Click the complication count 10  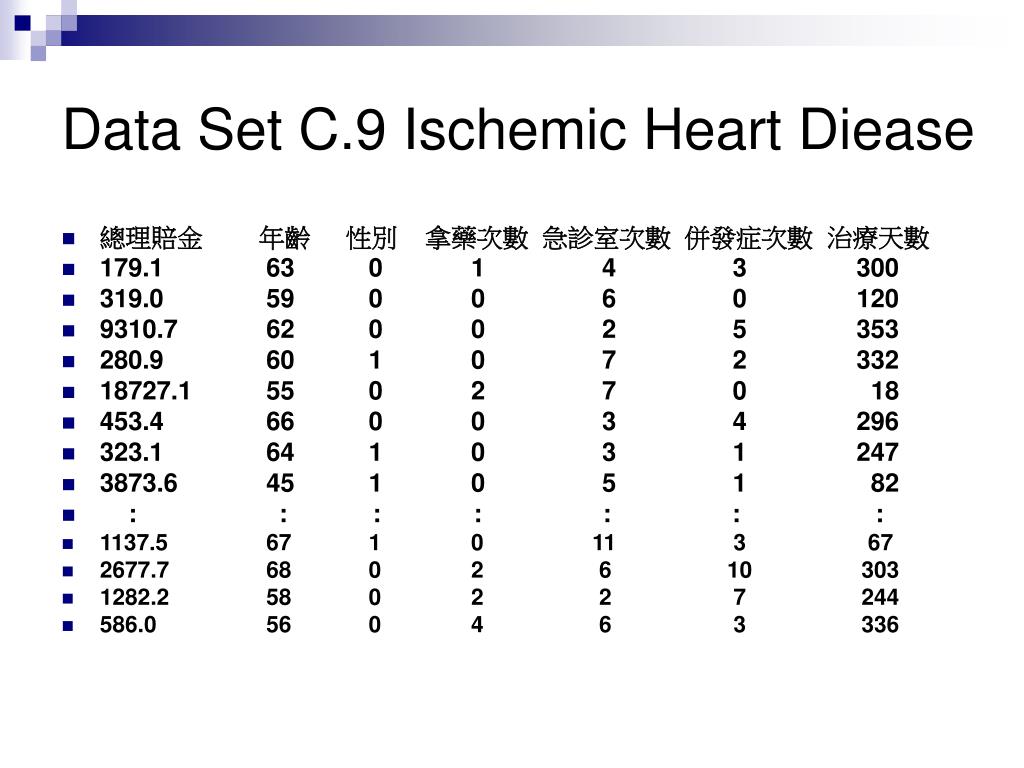(739, 570)
